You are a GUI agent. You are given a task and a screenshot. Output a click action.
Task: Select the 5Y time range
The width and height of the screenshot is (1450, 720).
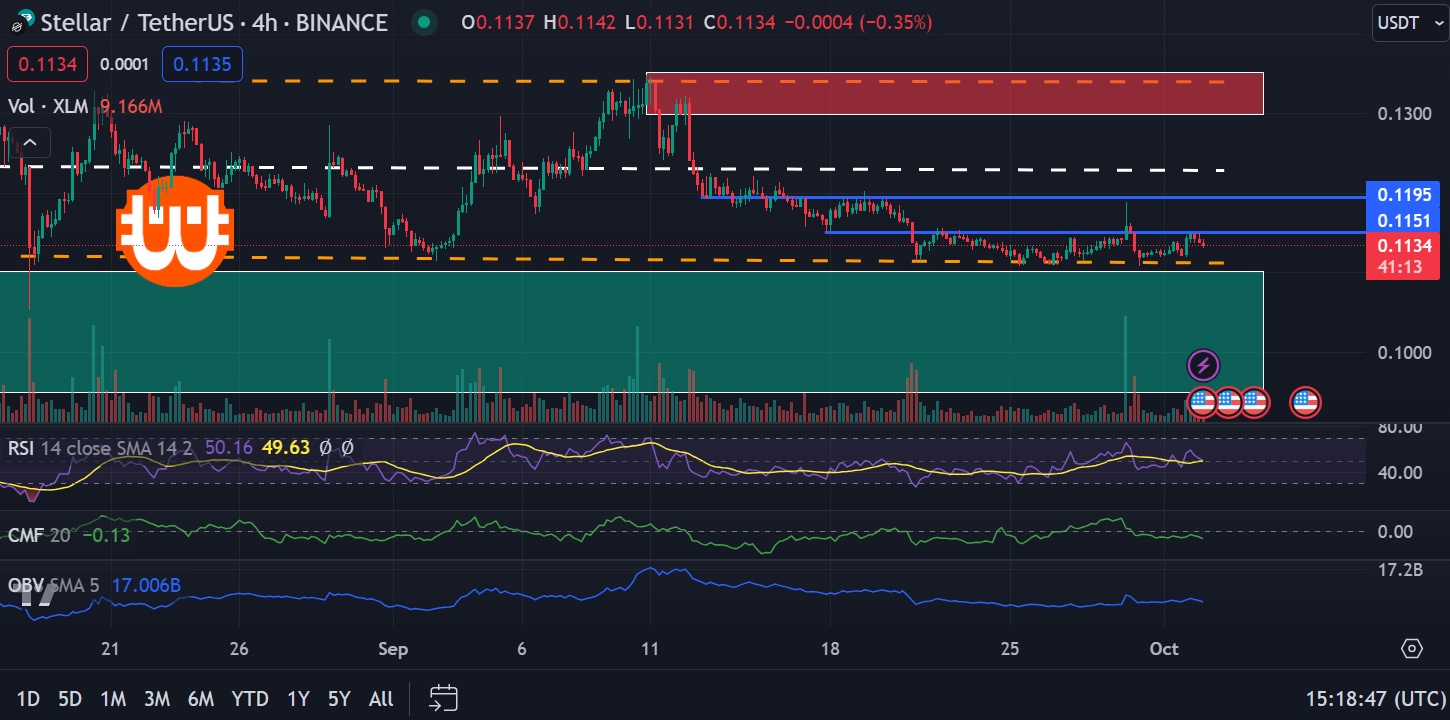click(x=340, y=699)
